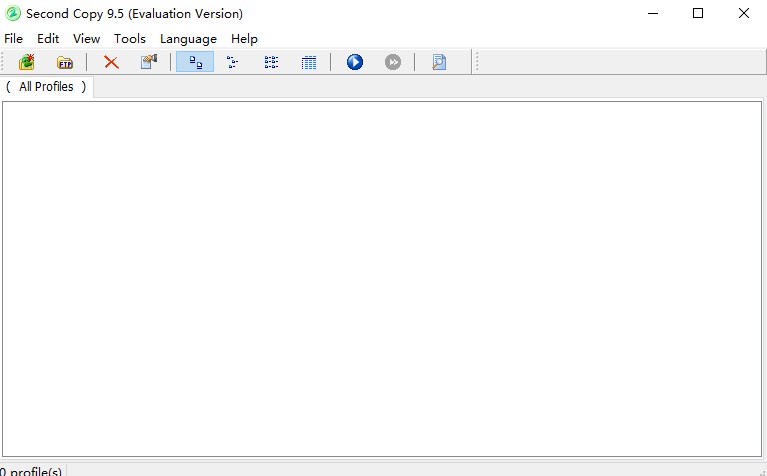Viewport: 767px width, 476px height.
Task: Click the New Profile toolbar icon
Action: click(x=27, y=62)
